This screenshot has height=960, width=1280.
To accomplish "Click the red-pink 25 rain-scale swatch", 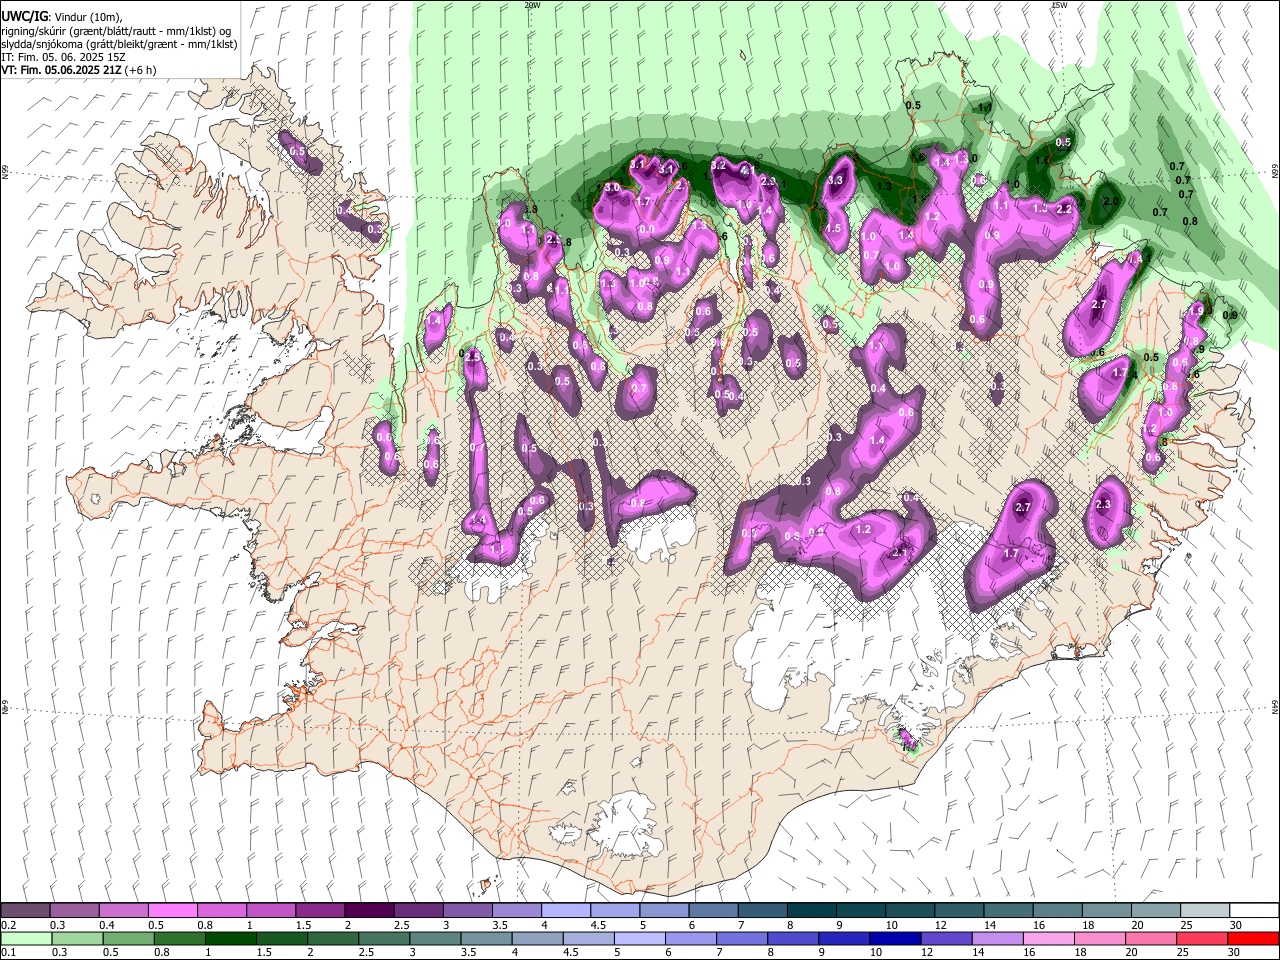I will coord(1201,938).
